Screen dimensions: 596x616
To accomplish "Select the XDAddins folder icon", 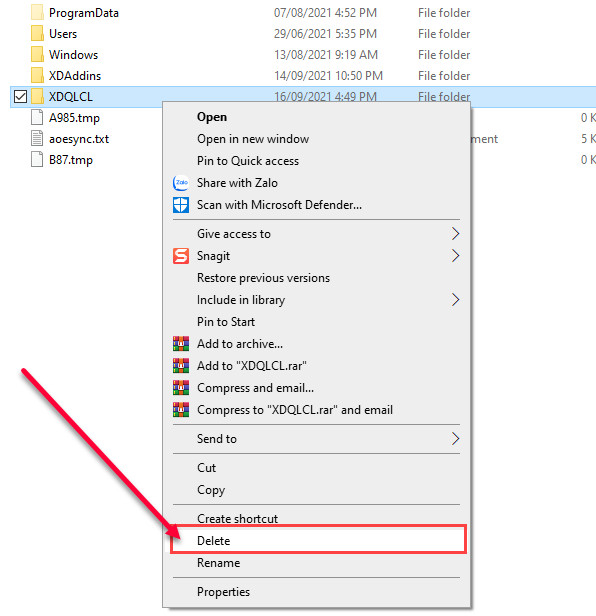I will [x=37, y=75].
